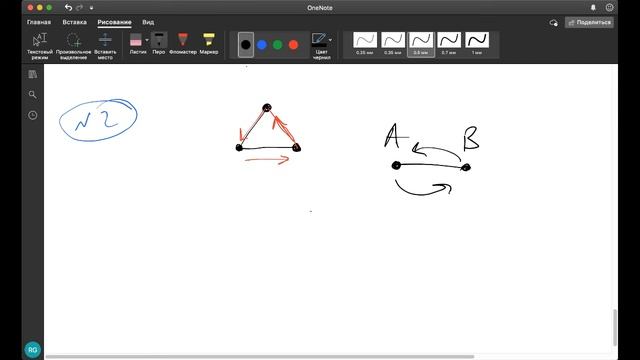Viewport: 640px width, 360px height.
Task: Pick the red ink color
Action: coord(293,44)
